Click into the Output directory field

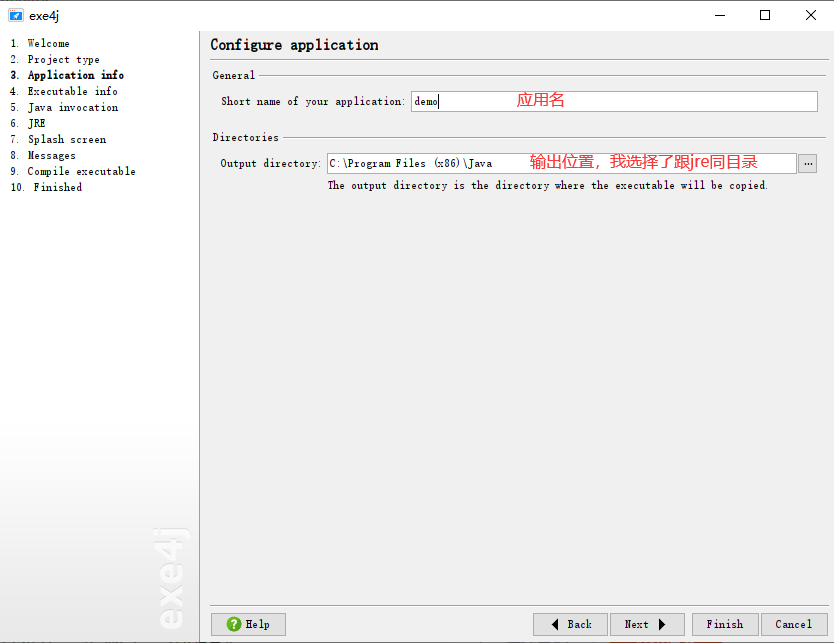[562, 163]
